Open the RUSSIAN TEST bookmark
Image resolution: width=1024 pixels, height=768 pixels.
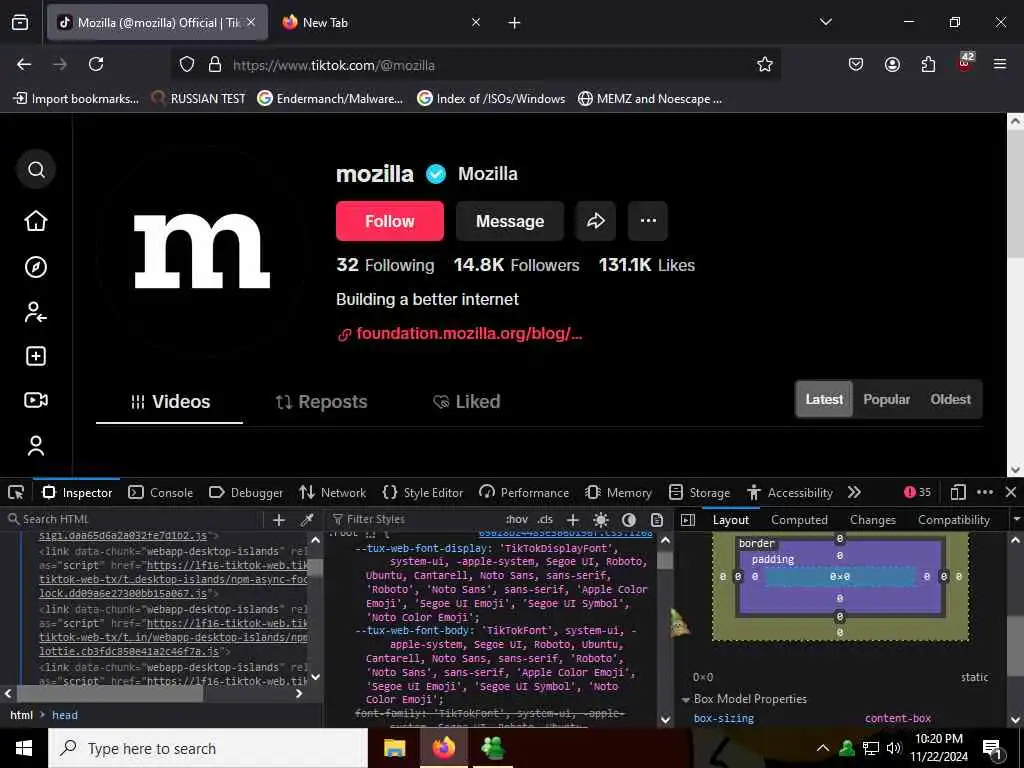(199, 99)
